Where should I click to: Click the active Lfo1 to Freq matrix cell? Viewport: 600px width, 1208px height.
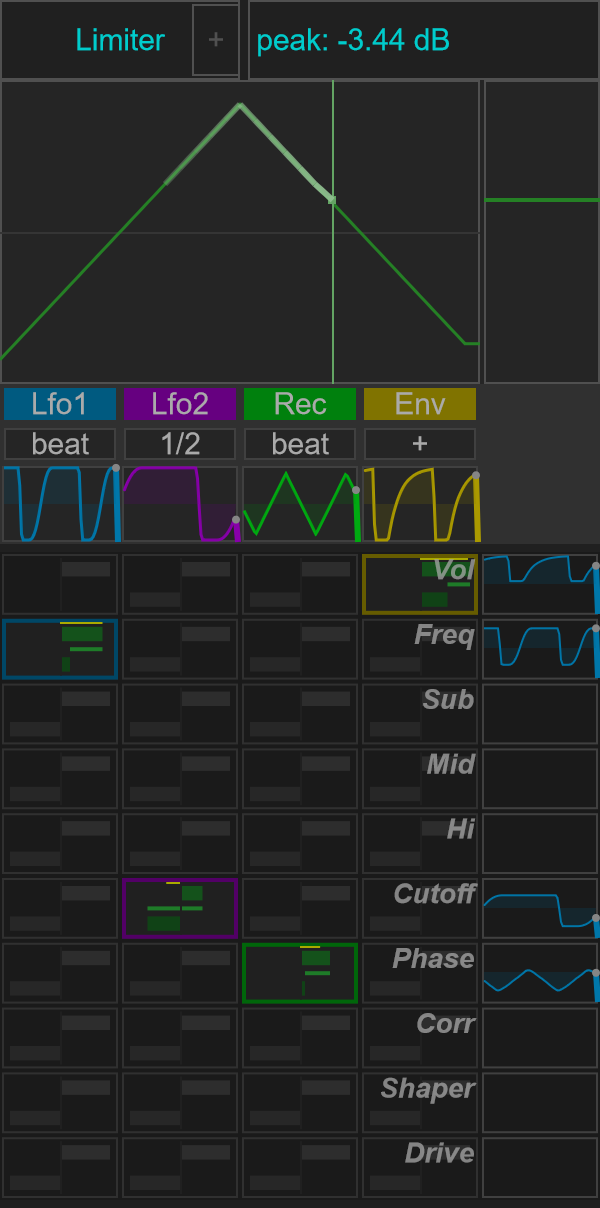pos(60,649)
